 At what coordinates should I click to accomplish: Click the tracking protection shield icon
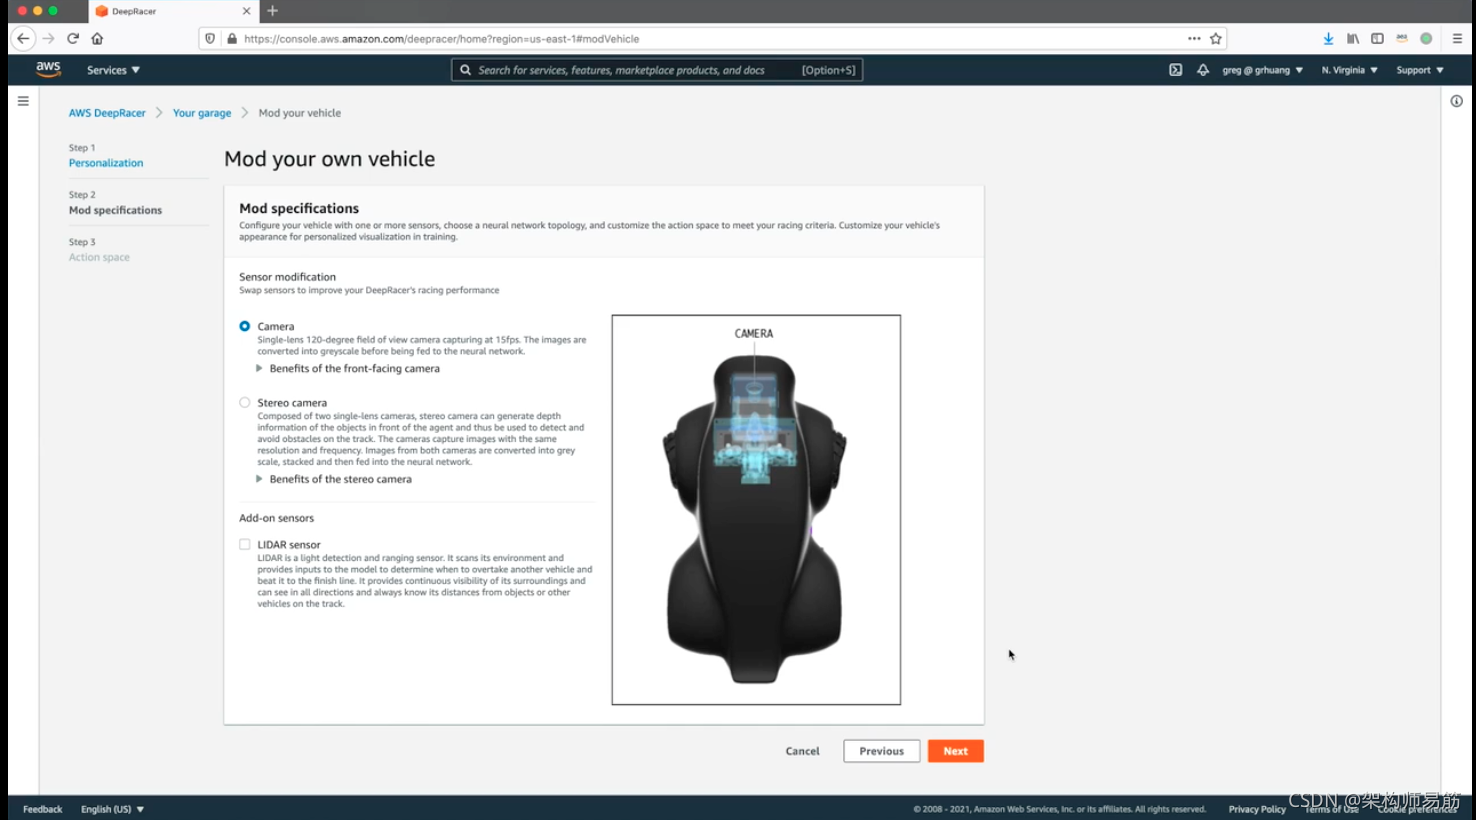pos(210,38)
